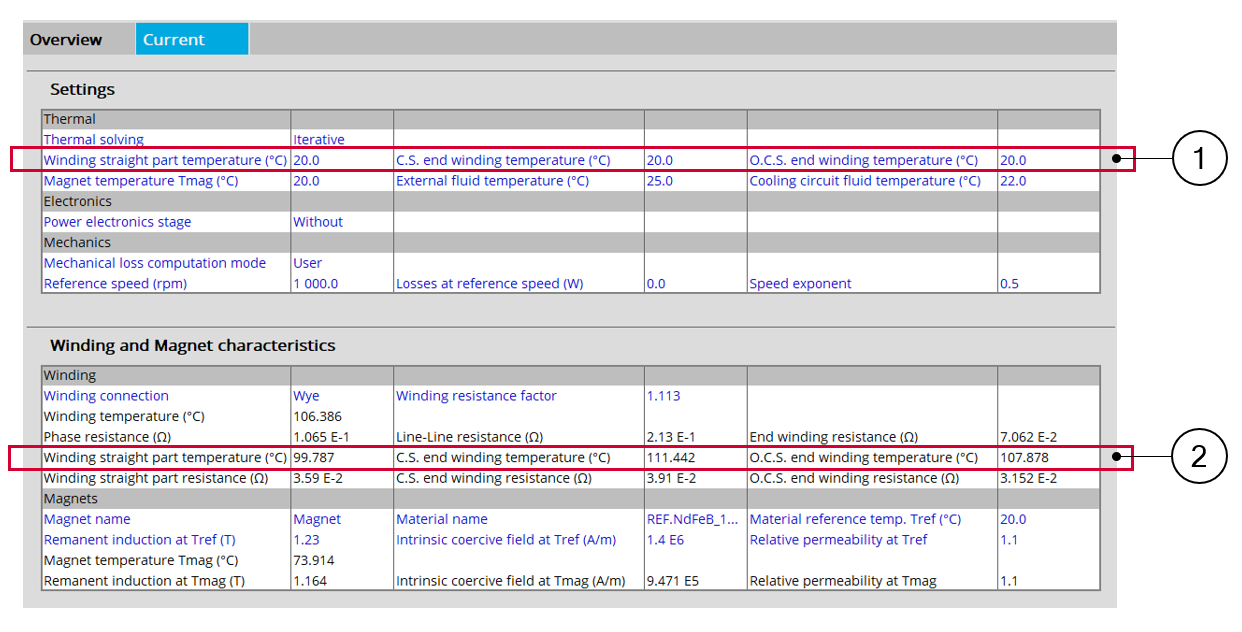Select the 0.5 speed exponent value

[1009, 284]
